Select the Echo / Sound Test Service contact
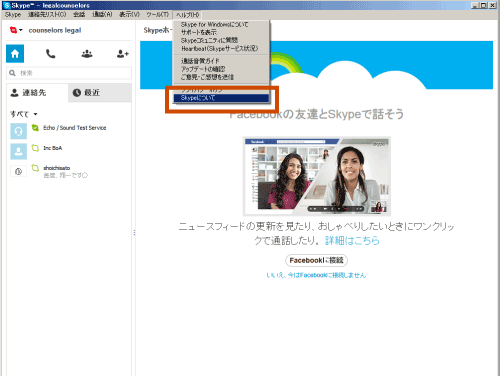The image size is (500, 377). (75, 128)
